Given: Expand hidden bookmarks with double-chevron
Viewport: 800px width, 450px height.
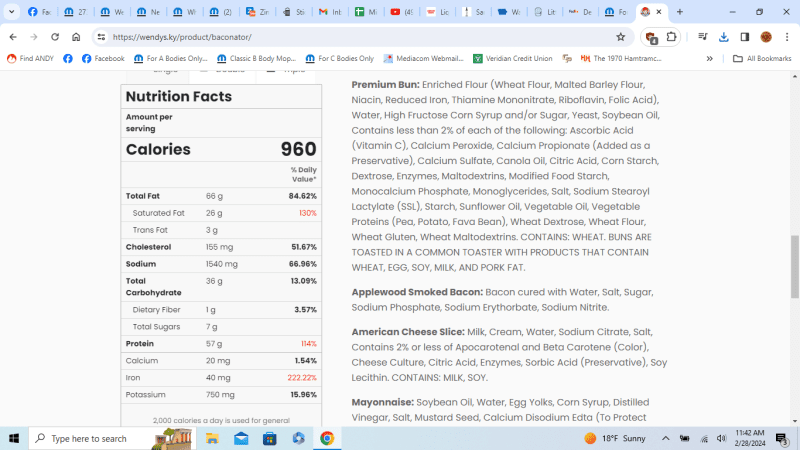Looking at the screenshot, I should 710,59.
